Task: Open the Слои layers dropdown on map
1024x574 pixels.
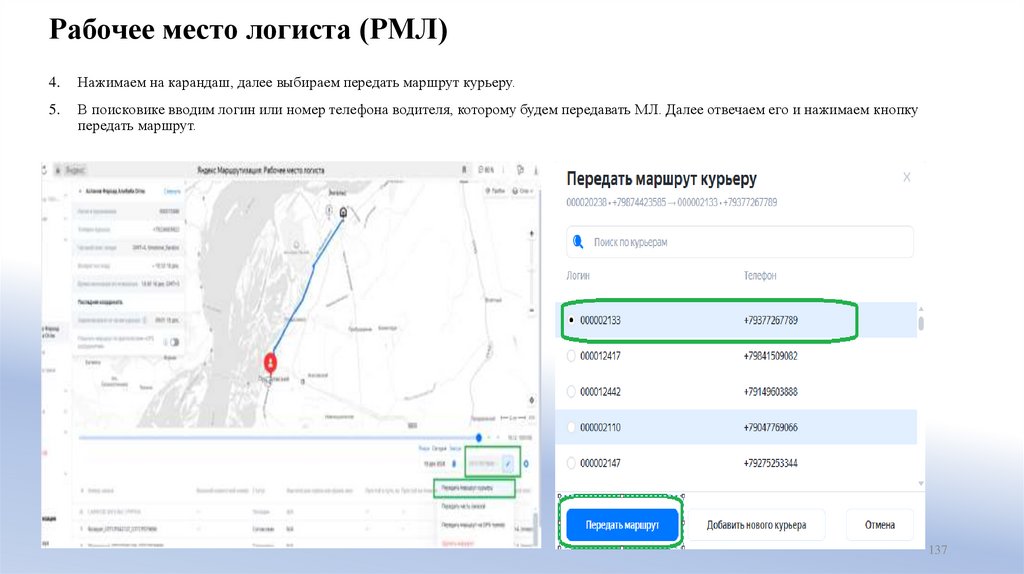Action: [x=523, y=191]
